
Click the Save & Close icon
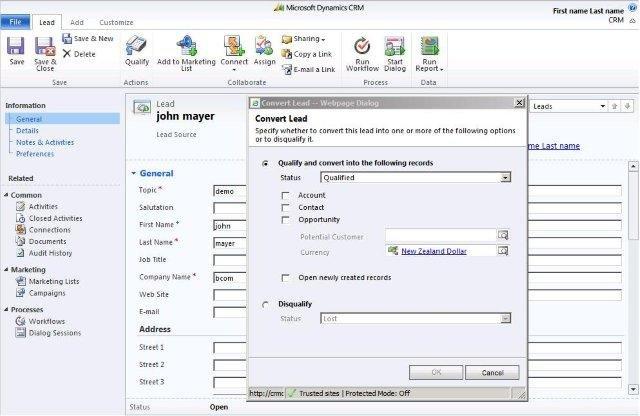[45, 48]
